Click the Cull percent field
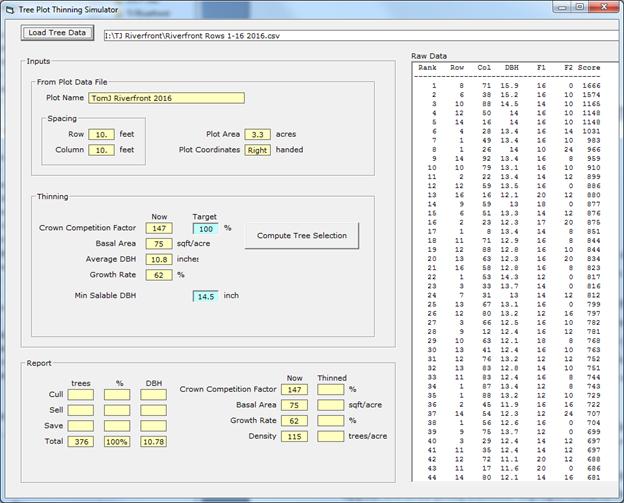 pos(117,395)
